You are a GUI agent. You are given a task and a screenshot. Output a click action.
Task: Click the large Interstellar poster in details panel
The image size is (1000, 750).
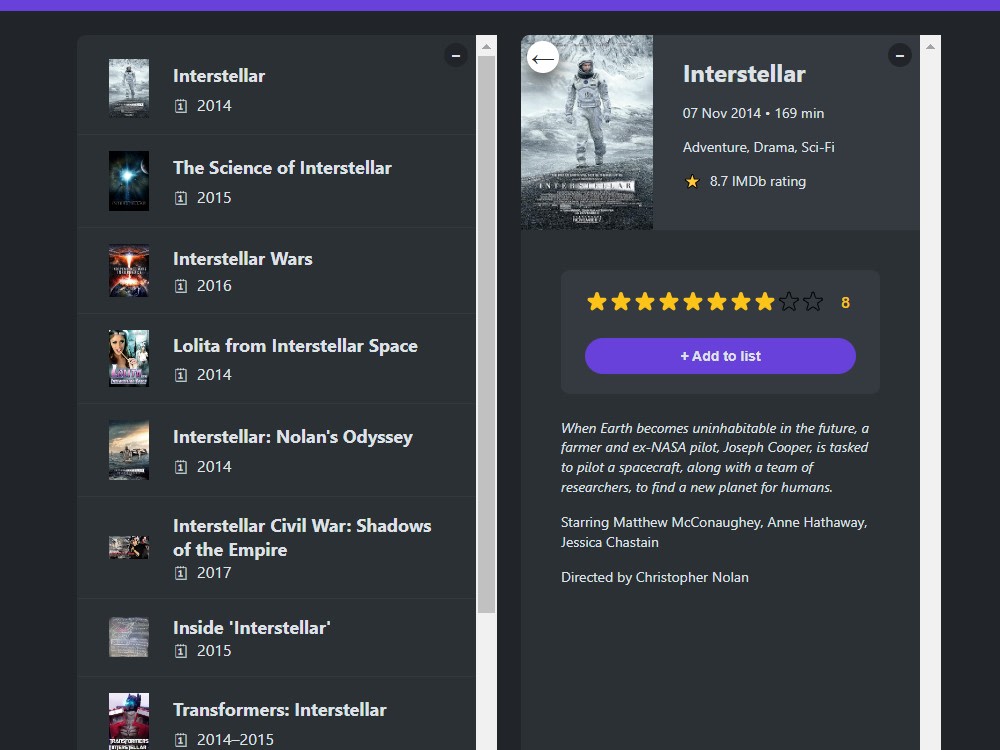587,132
